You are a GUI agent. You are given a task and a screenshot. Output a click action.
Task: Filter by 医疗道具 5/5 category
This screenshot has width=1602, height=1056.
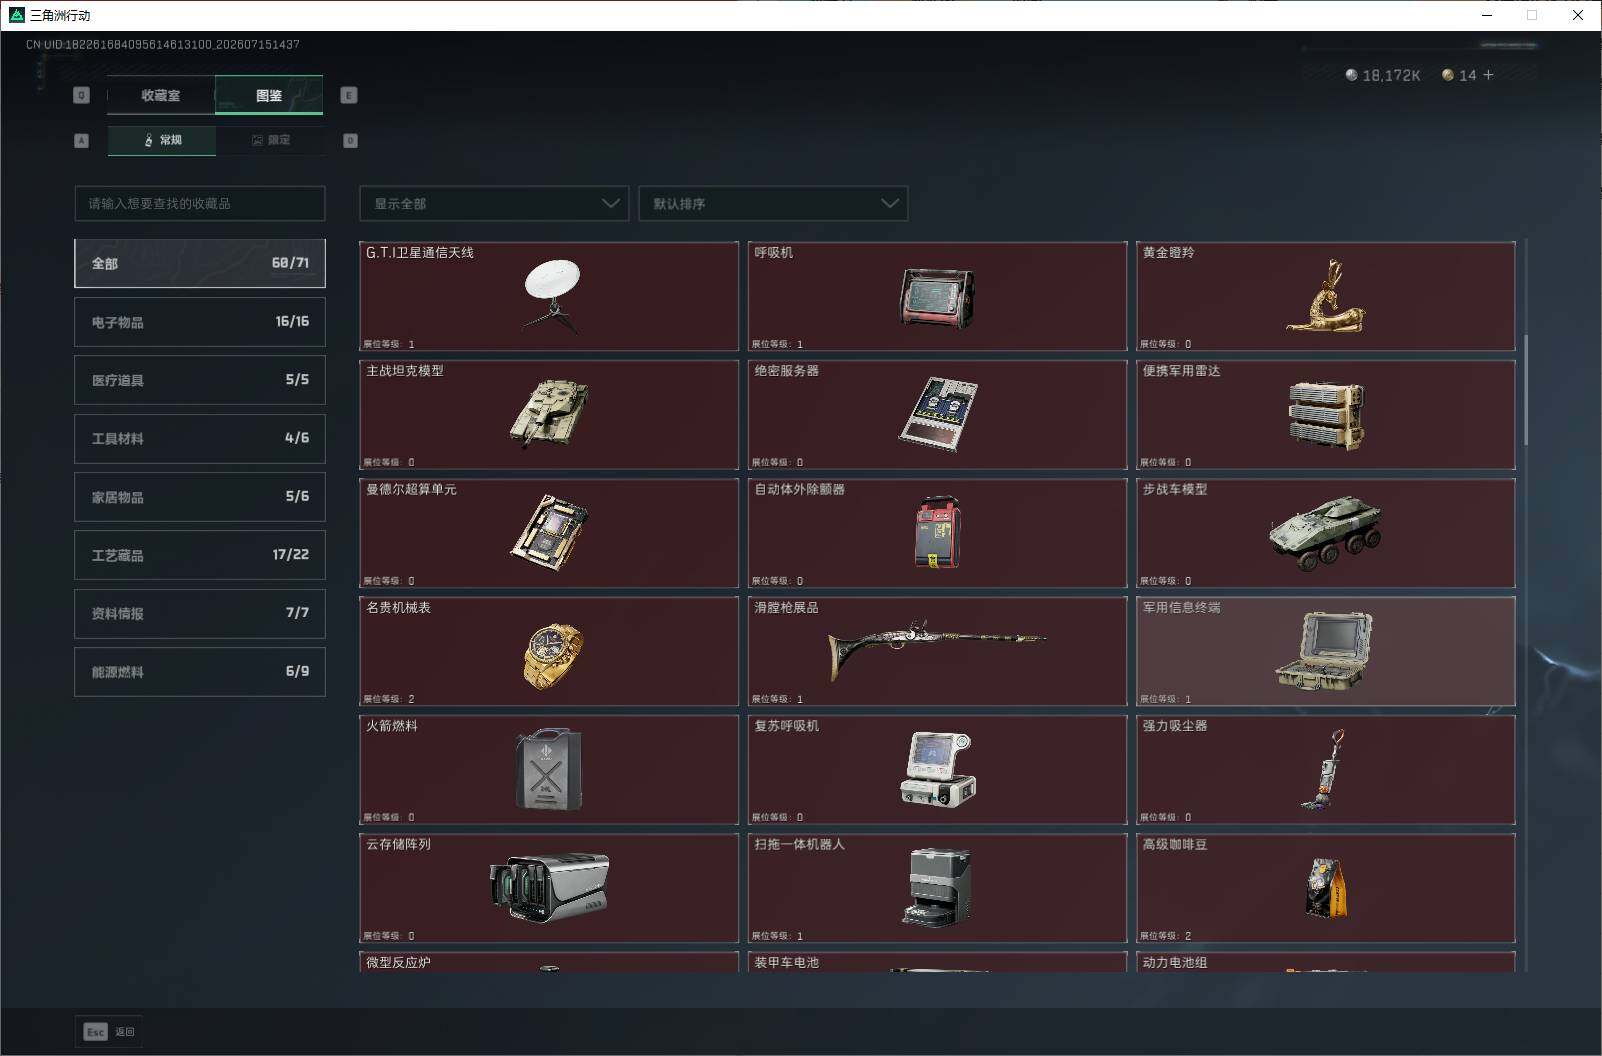tap(200, 380)
